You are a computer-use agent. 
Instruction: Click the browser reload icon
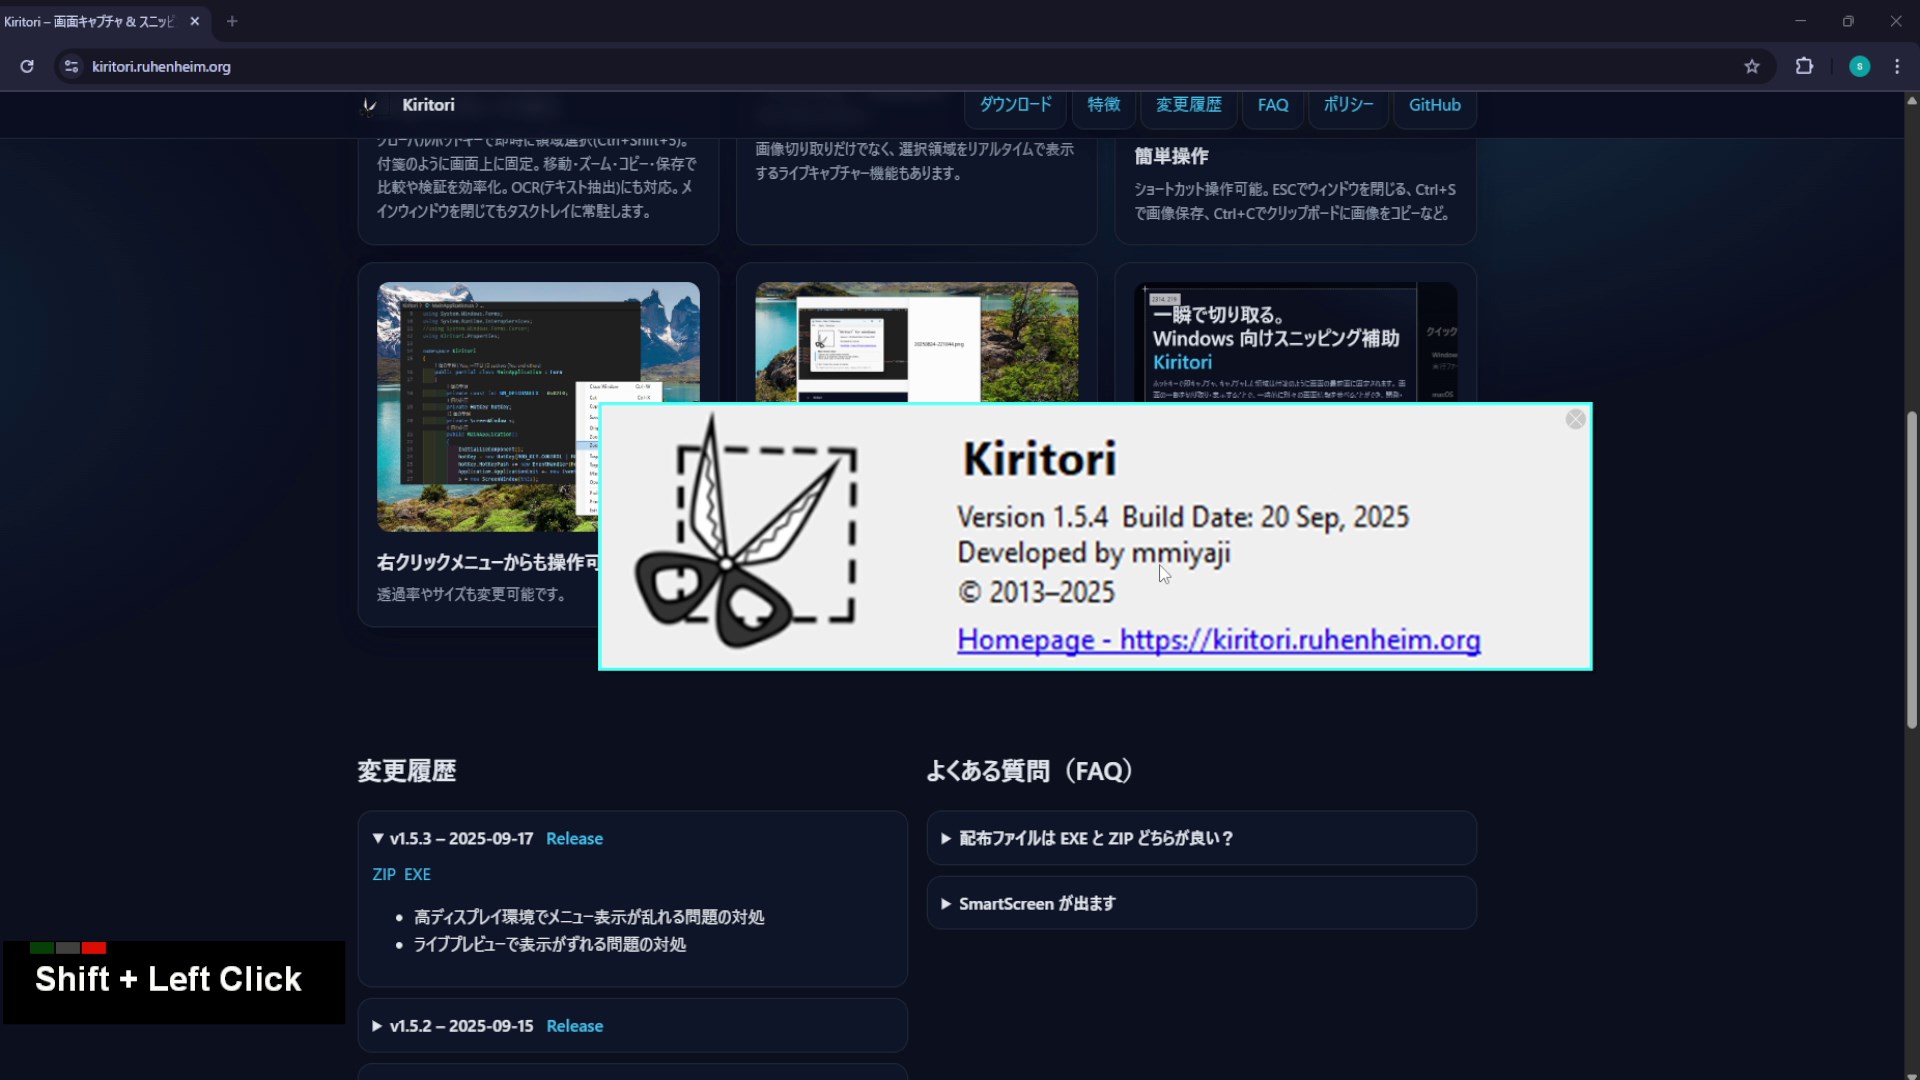pos(27,66)
